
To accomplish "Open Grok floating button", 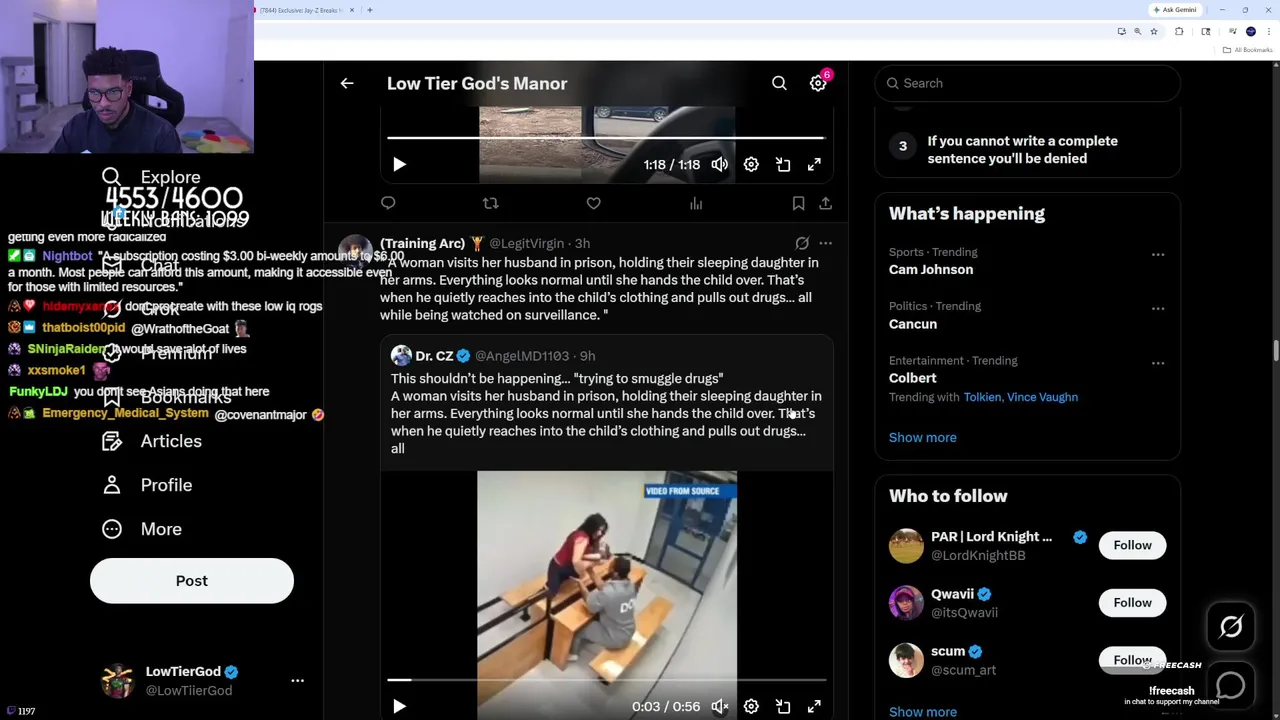I will pyautogui.click(x=1231, y=627).
